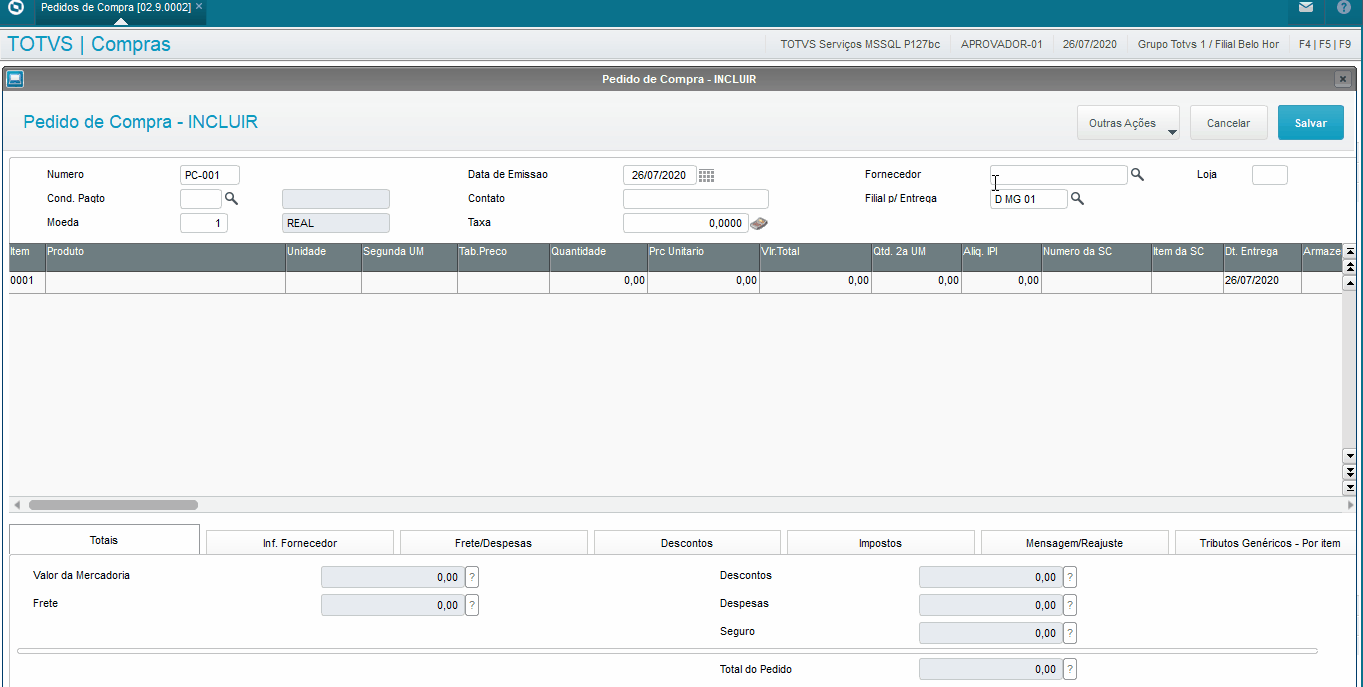Switch to Descontos tab
1363x687 pixels.
point(687,543)
